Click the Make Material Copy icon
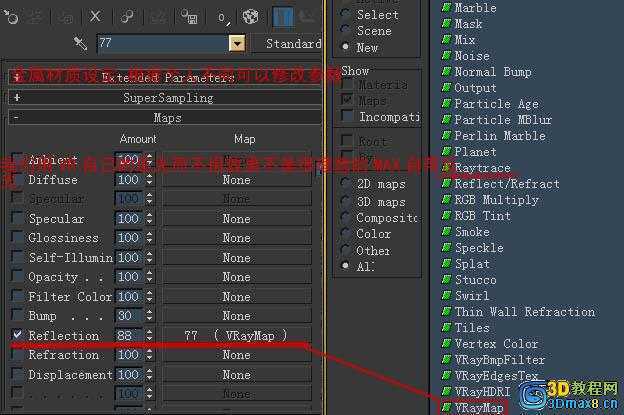624x415 pixels. click(127, 16)
